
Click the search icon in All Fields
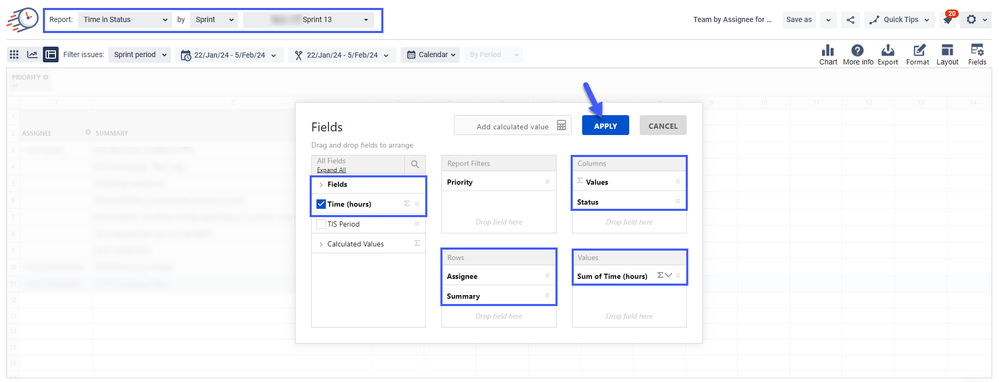415,165
